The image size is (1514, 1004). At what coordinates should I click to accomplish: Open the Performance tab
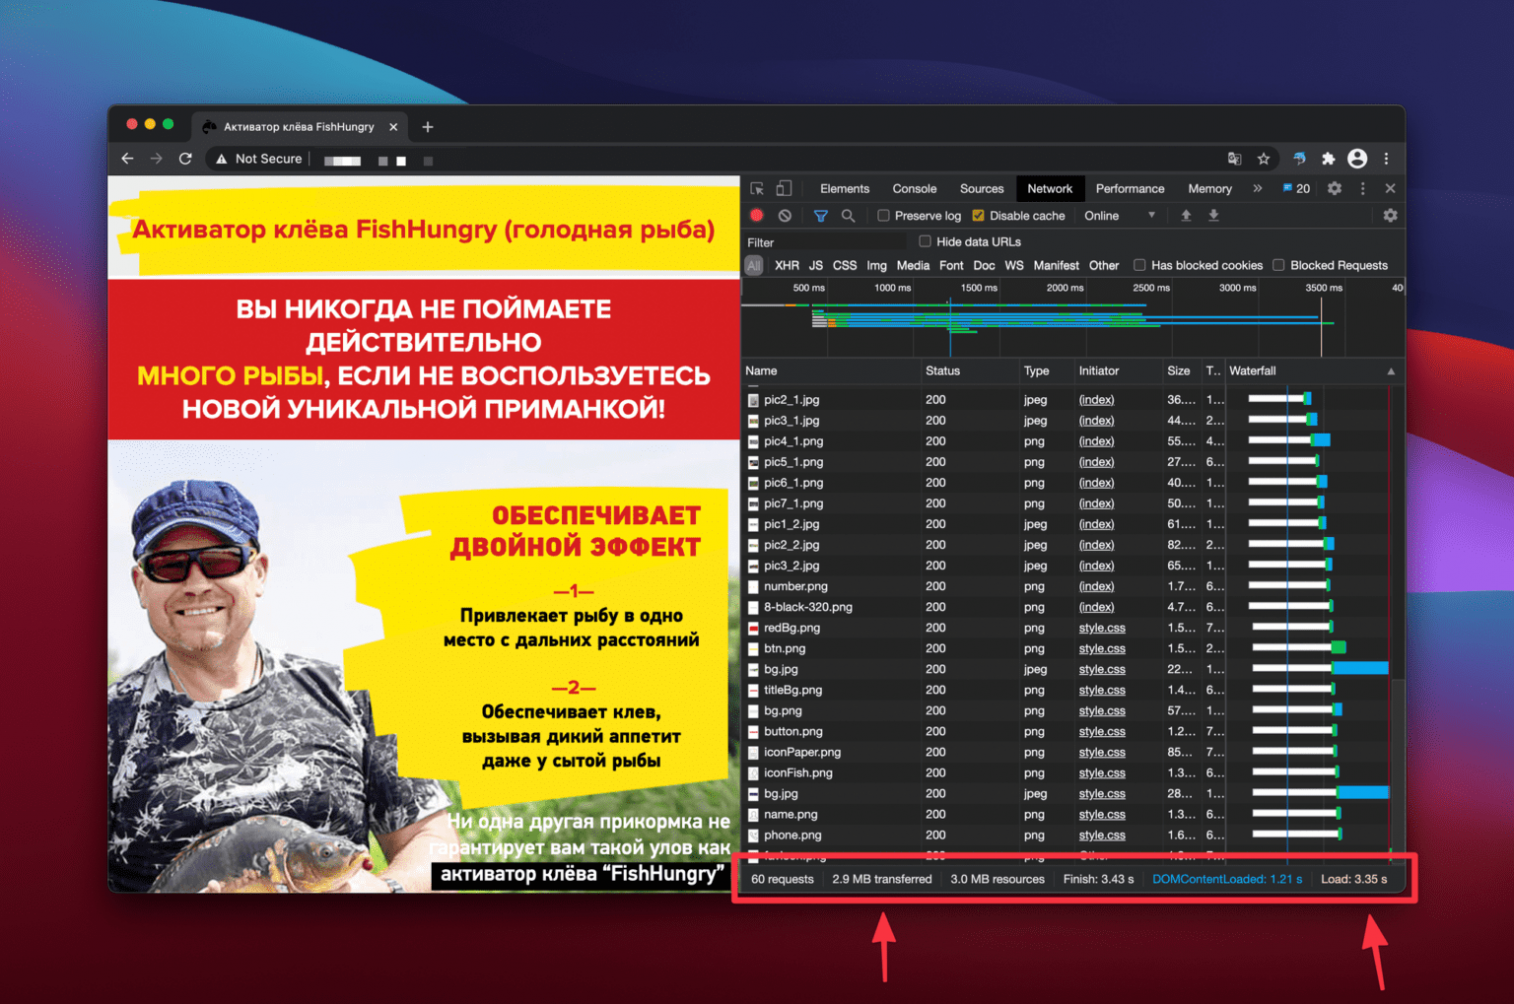coord(1130,188)
